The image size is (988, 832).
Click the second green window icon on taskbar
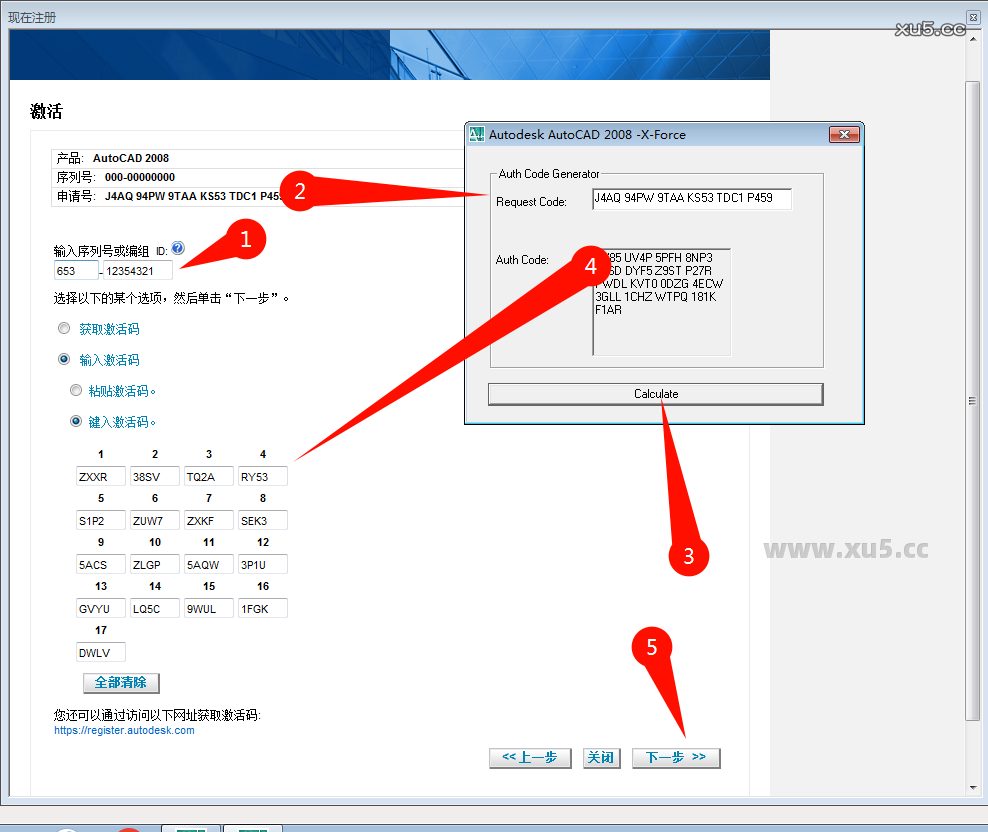[252, 828]
